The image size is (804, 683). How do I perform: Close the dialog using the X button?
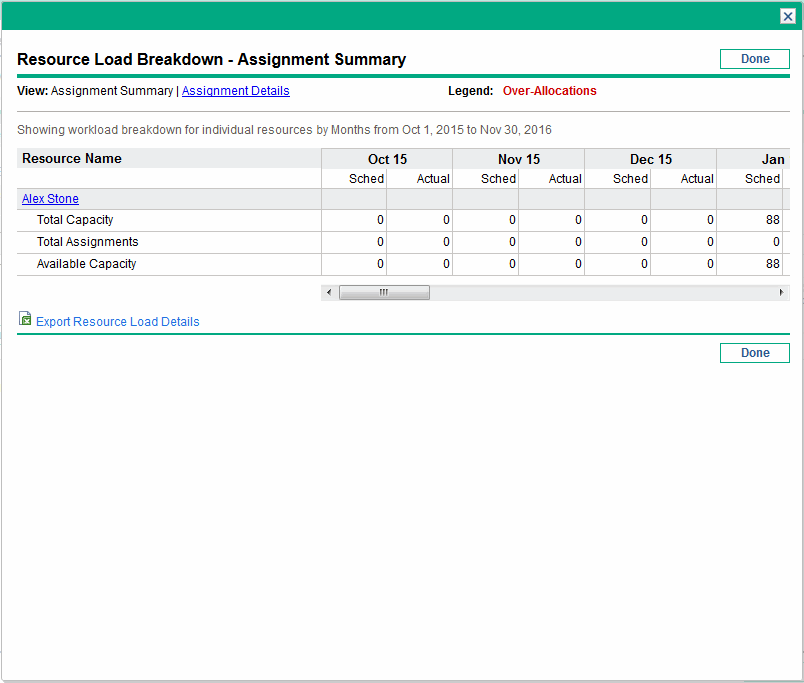tap(788, 16)
